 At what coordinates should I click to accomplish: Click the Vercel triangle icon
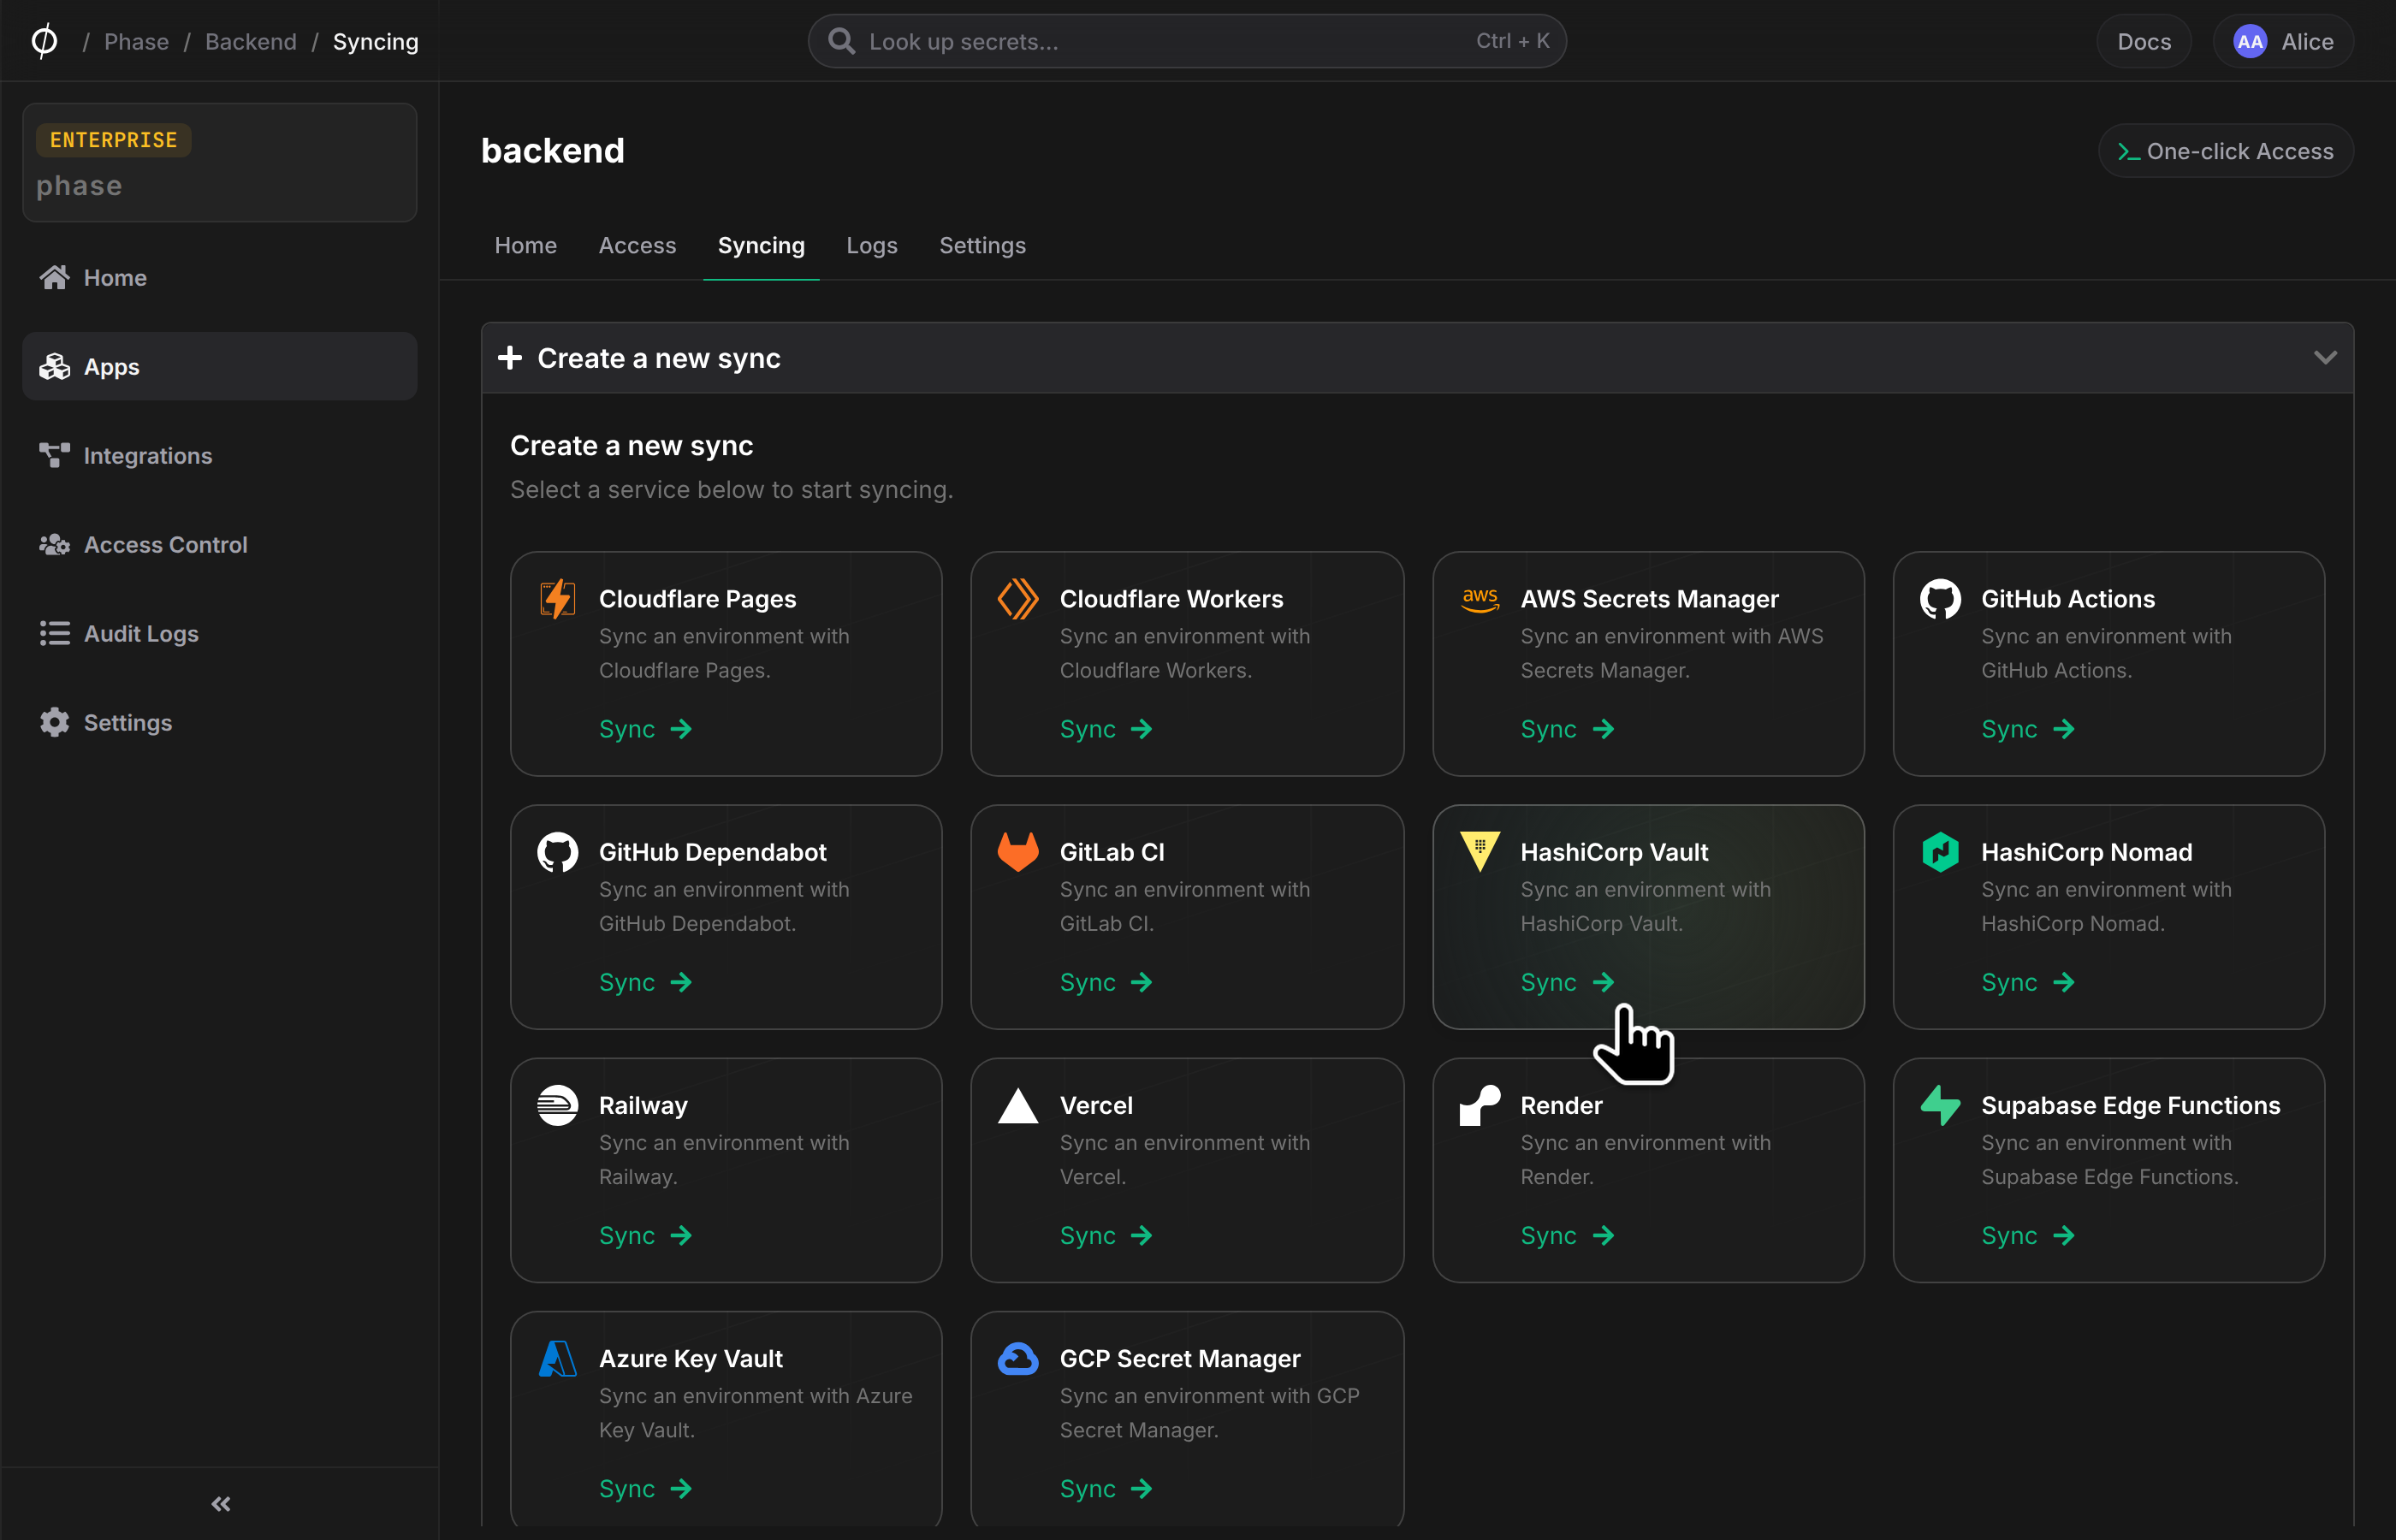(x=1018, y=1105)
